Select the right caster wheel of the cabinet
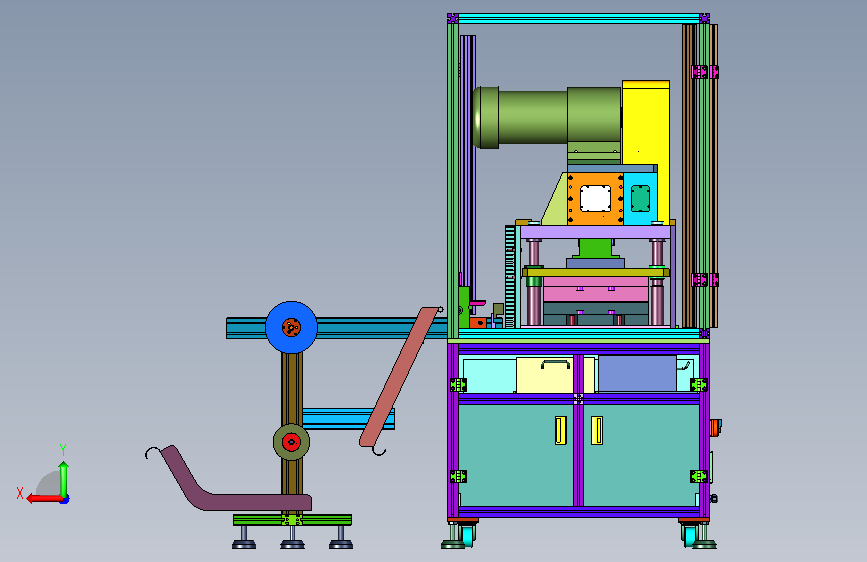867x562 pixels. (x=690, y=535)
